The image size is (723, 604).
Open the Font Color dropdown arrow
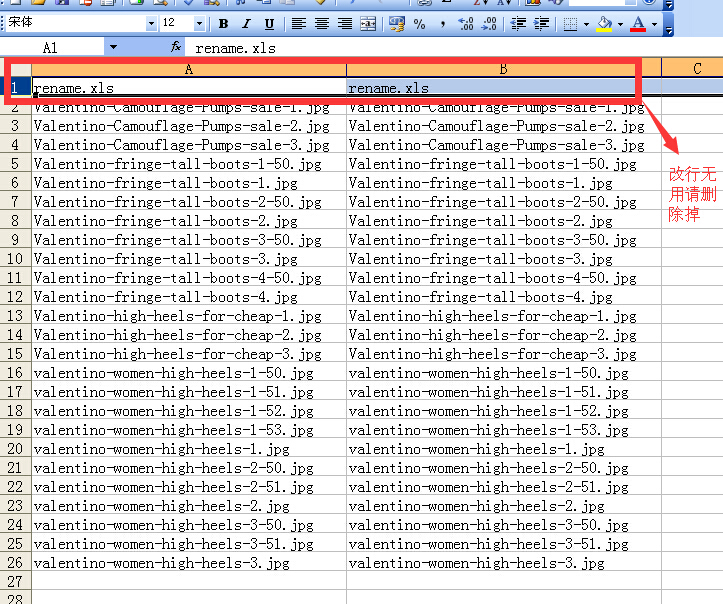654,24
